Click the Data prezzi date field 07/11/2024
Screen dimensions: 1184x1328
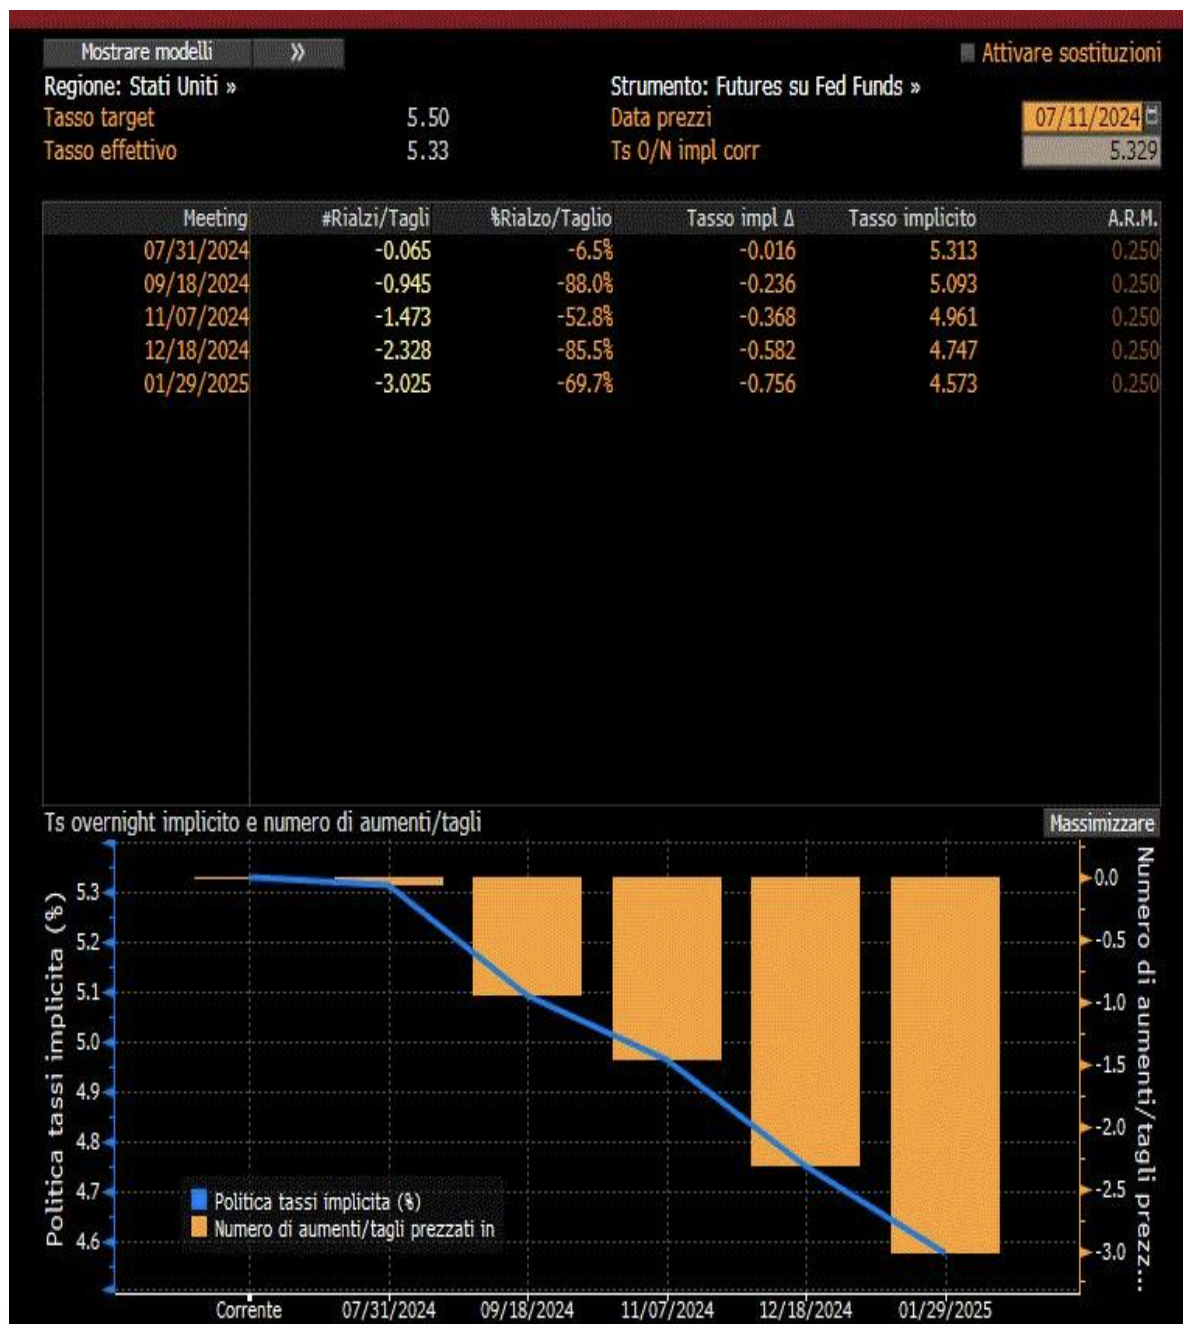[x=1082, y=117]
